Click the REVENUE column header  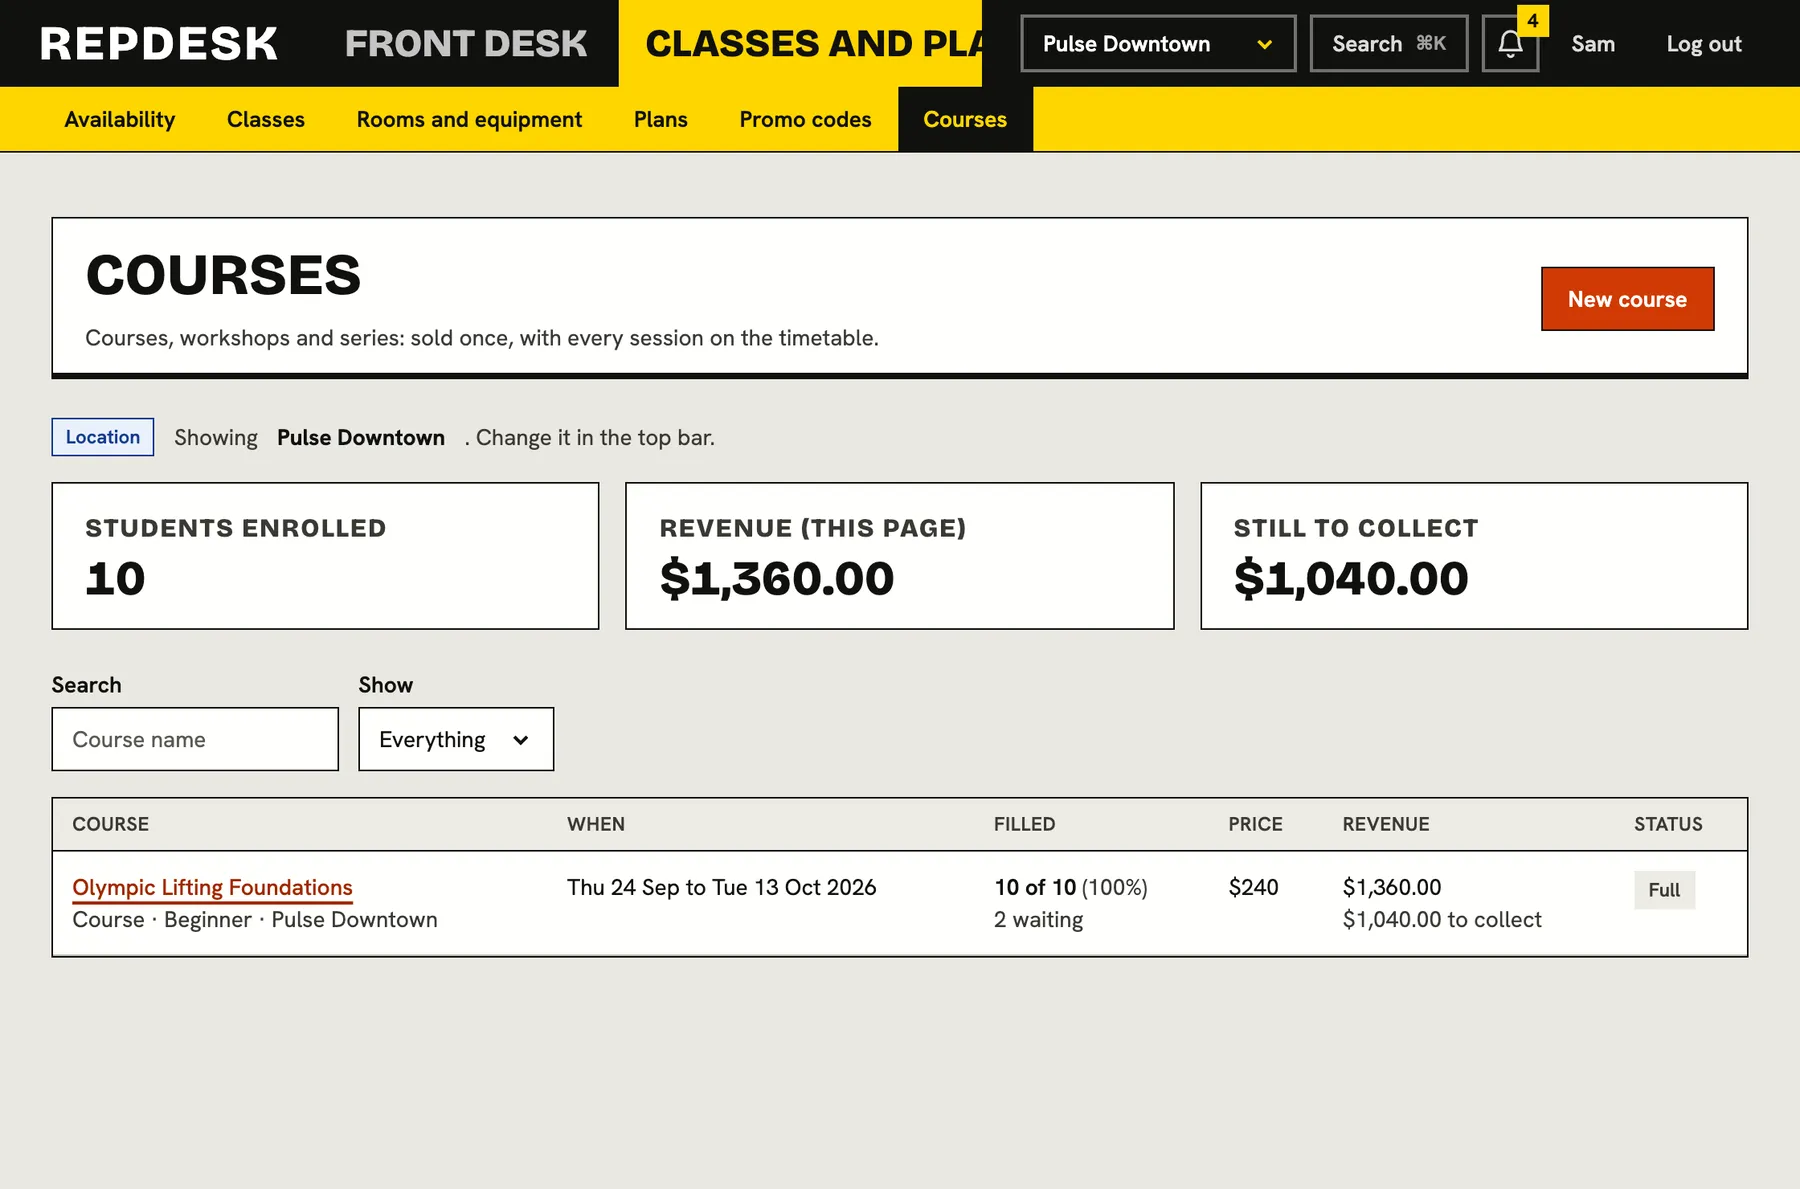pyautogui.click(x=1386, y=824)
